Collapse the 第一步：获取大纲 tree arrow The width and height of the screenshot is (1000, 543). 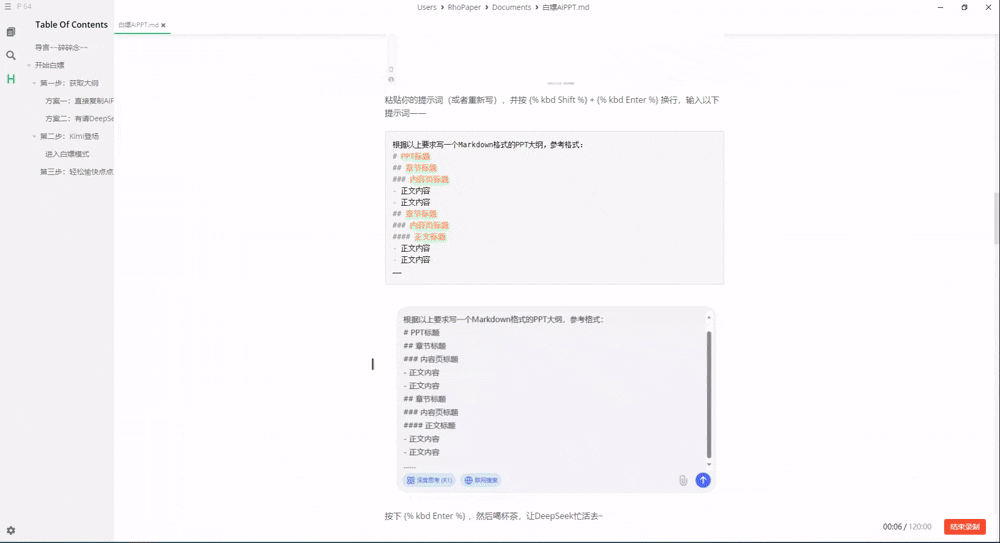pyautogui.click(x=34, y=83)
